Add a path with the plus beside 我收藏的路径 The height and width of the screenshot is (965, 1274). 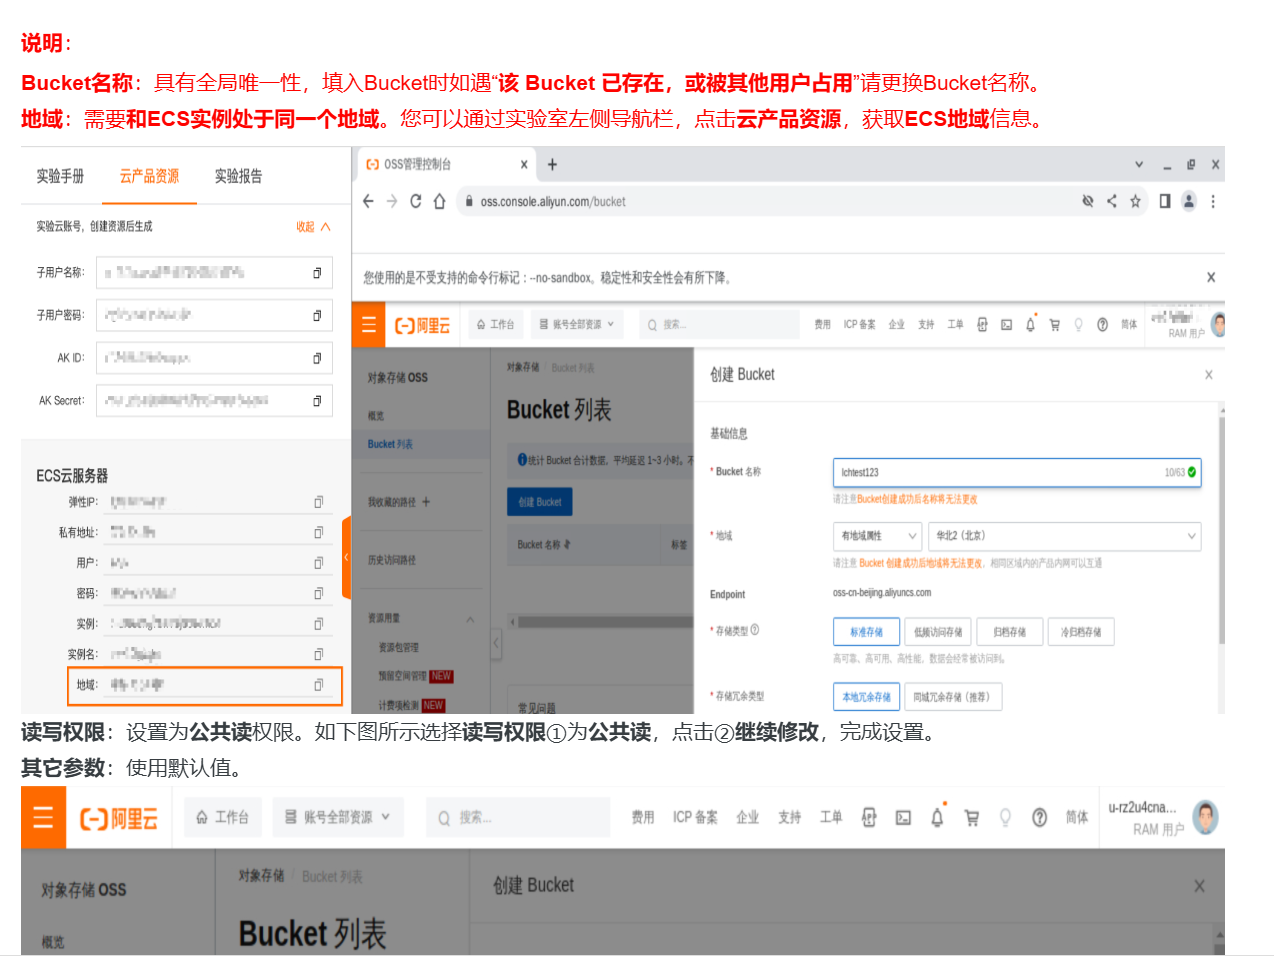tap(426, 502)
